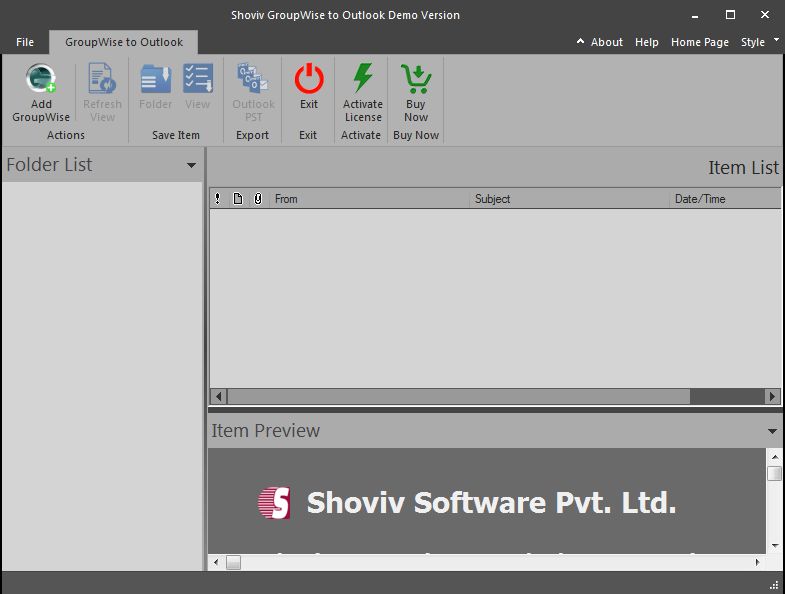785x594 pixels.
Task: Click Item List right scroll arrow
Action: pyautogui.click(x=772, y=396)
